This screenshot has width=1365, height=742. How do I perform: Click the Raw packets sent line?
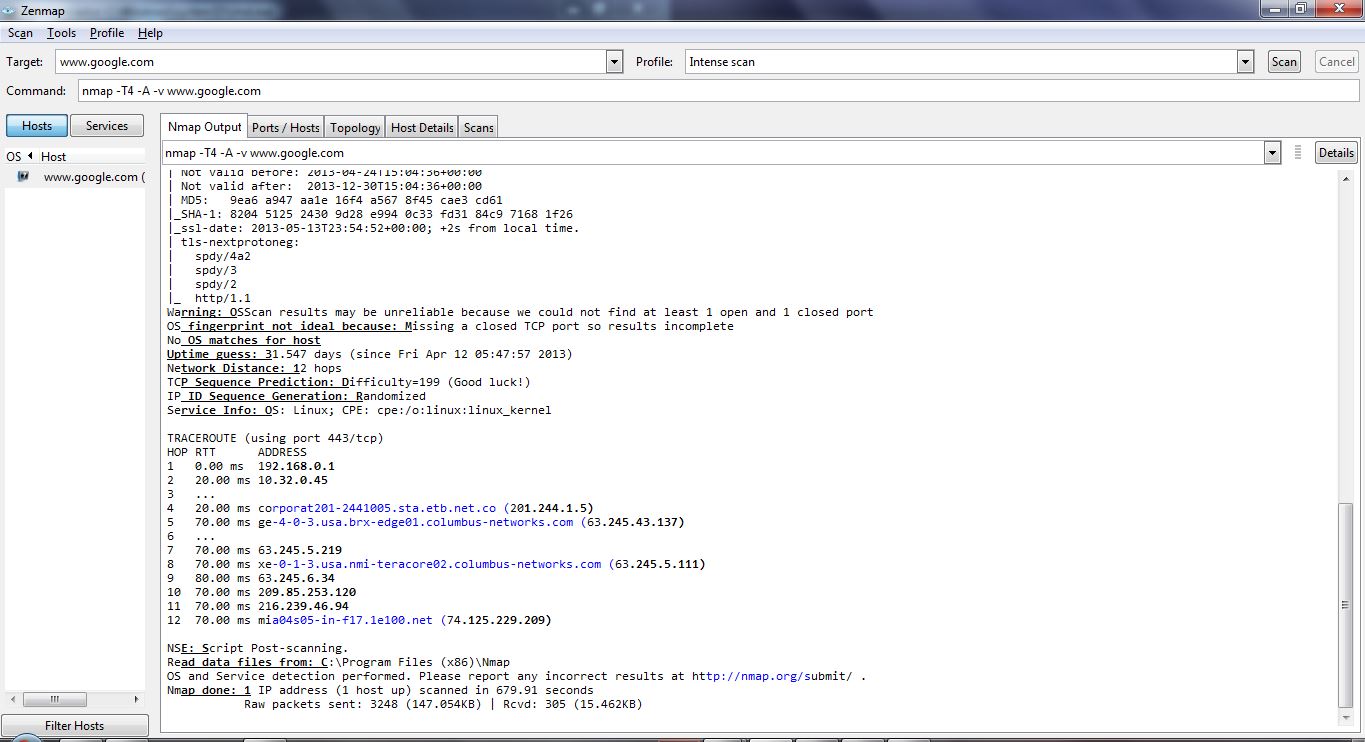pyautogui.click(x=443, y=704)
